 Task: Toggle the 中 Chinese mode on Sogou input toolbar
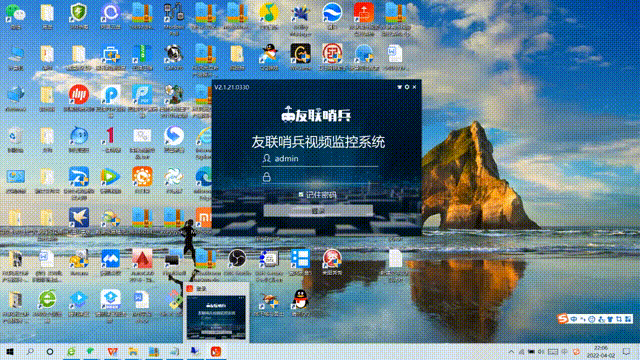(x=574, y=319)
